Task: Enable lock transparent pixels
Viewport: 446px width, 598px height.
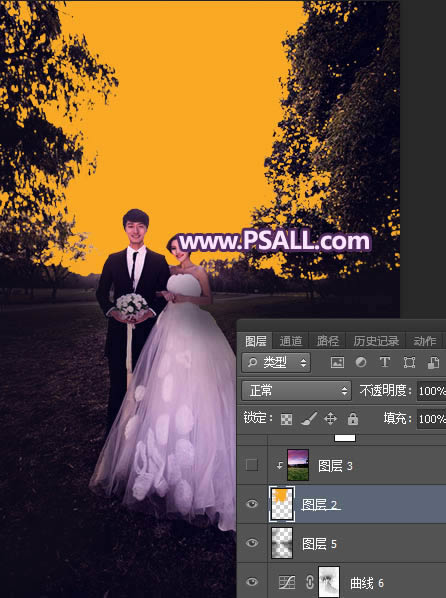Action: coord(286,419)
